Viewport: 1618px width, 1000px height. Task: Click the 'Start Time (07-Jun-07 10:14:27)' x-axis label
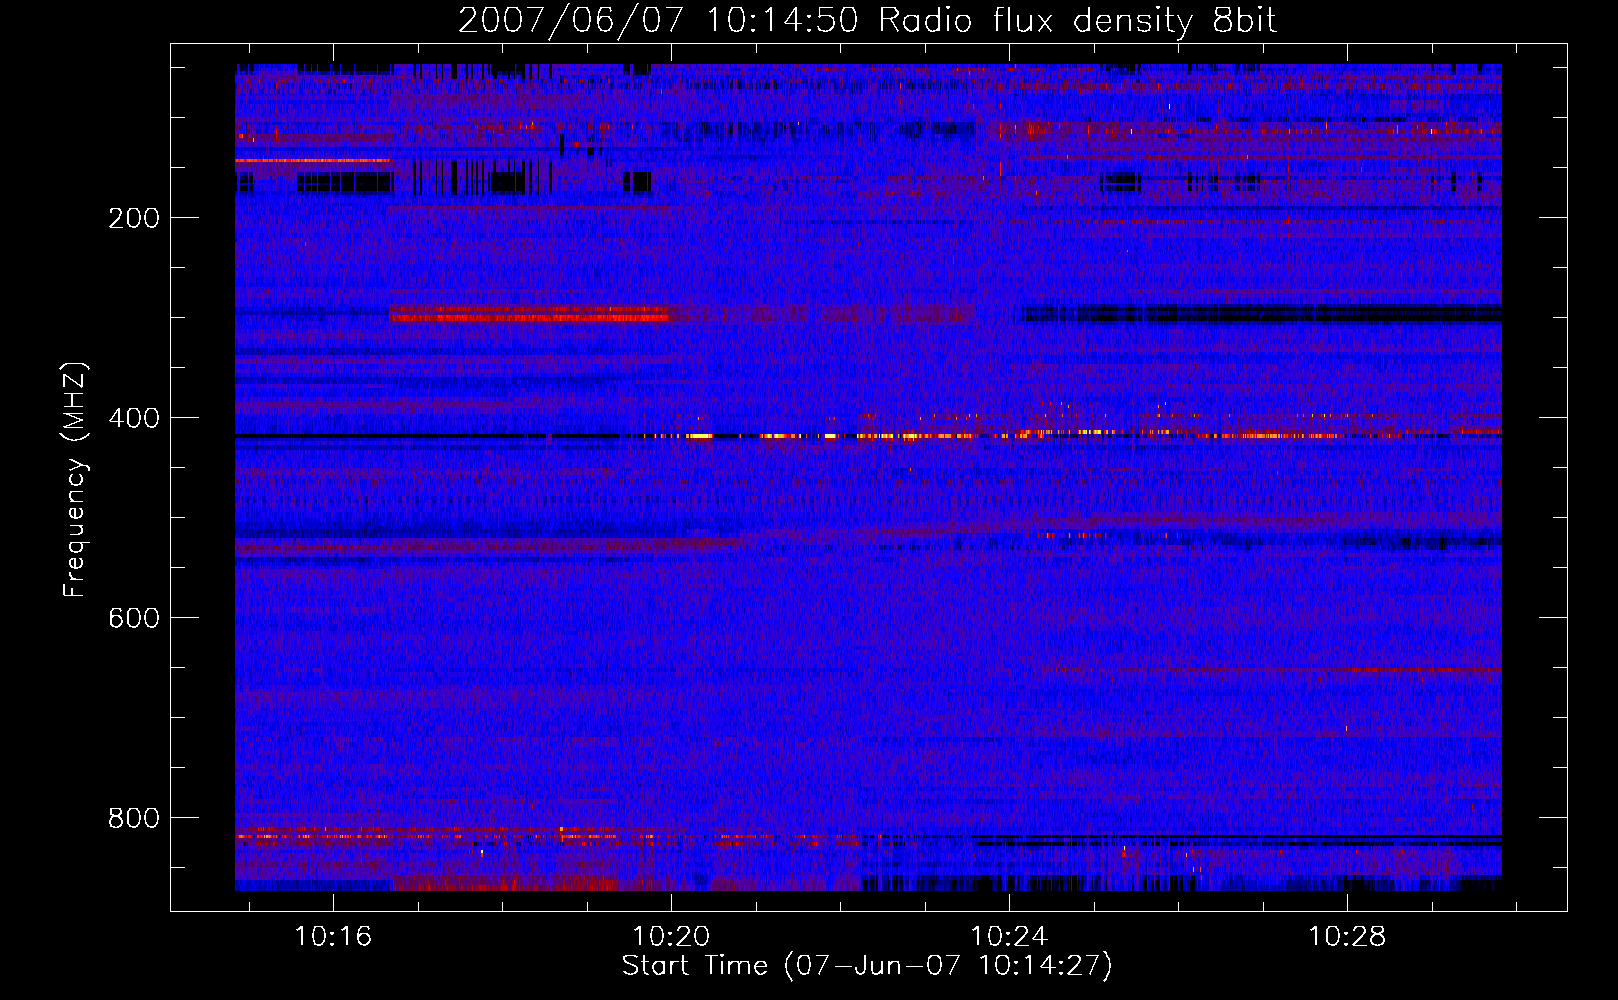[867, 966]
